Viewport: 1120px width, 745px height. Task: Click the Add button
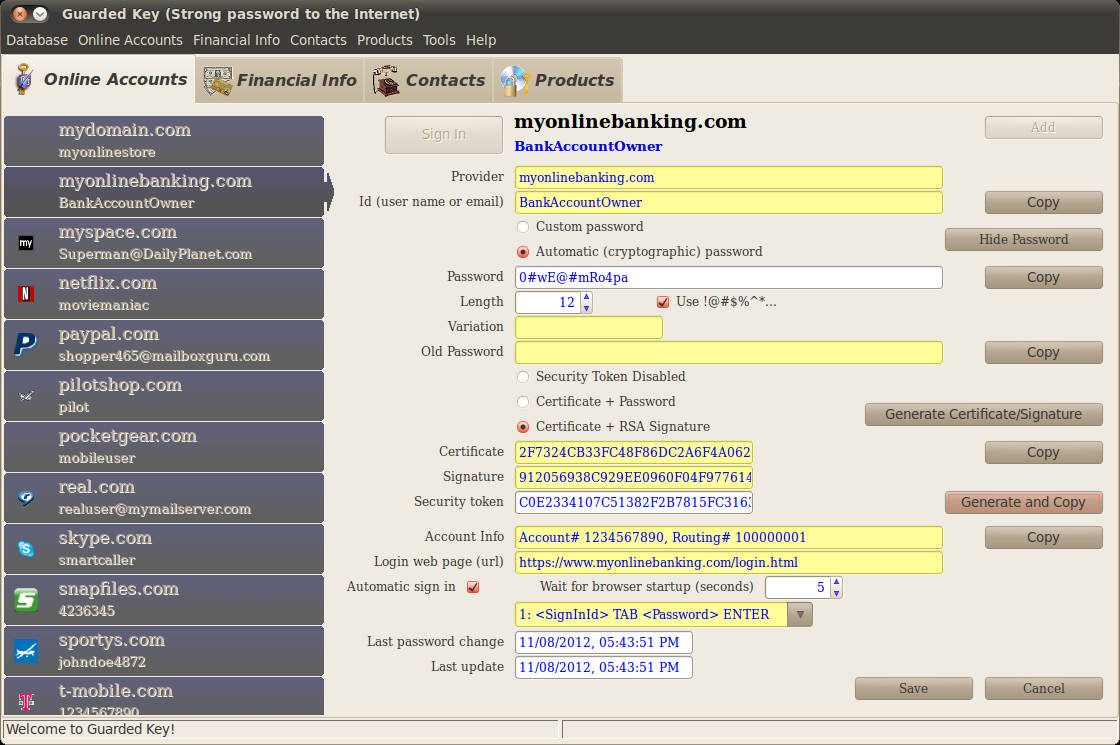coord(1043,127)
